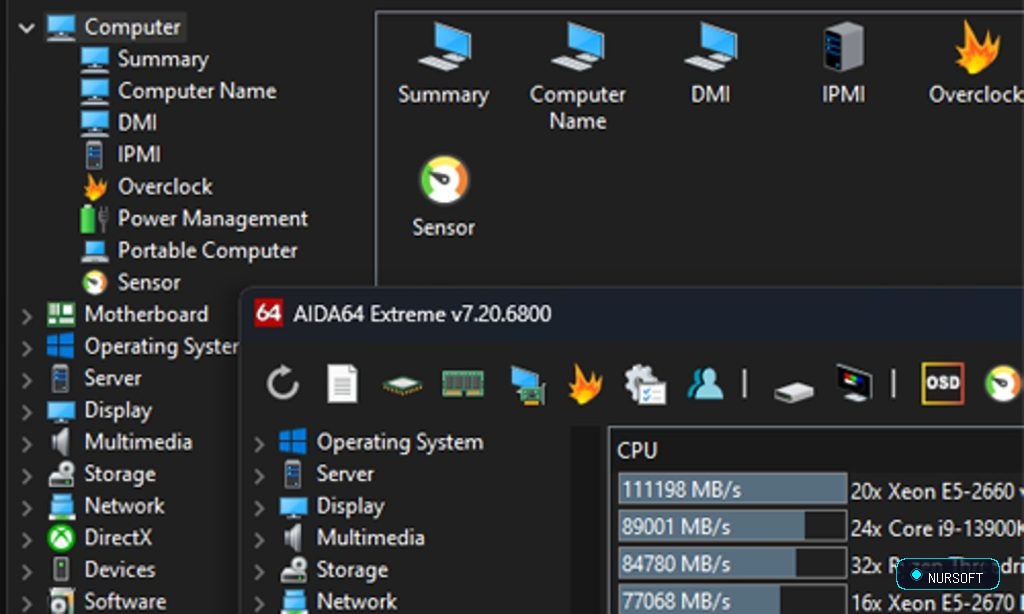Image resolution: width=1024 pixels, height=614 pixels.
Task: Click the NURSOFT badge
Action: (x=948, y=576)
